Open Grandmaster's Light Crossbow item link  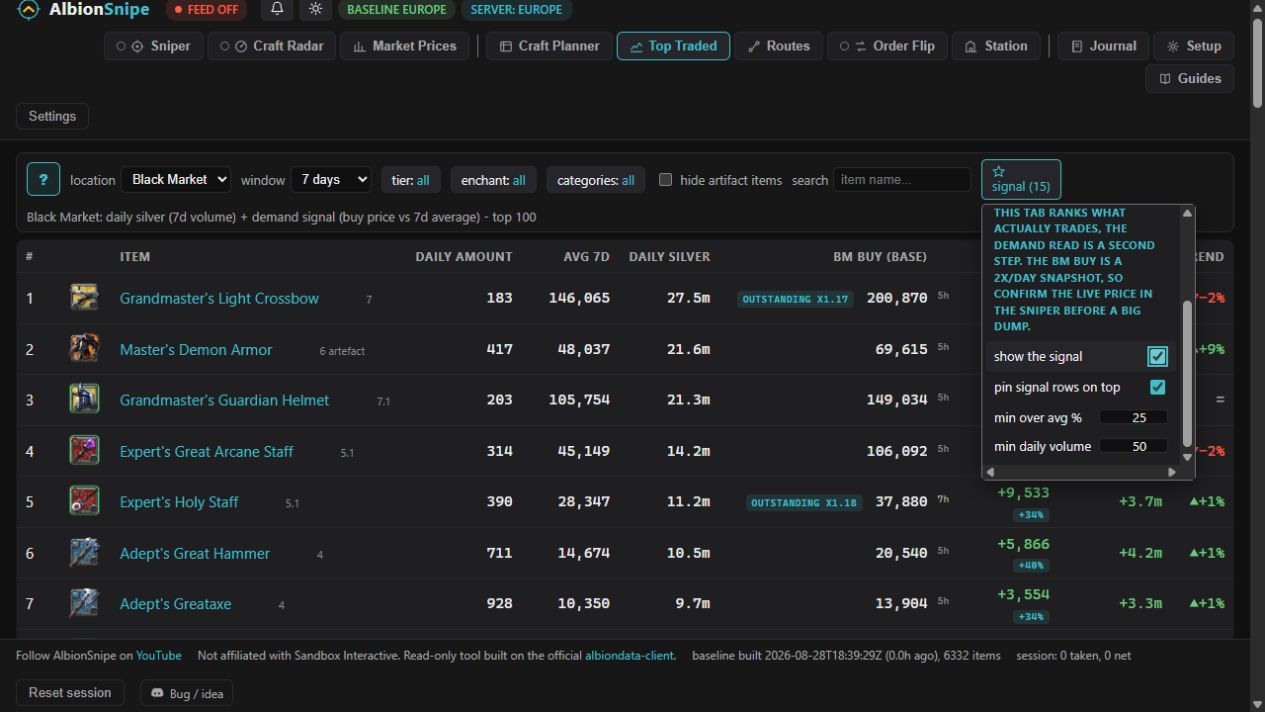tap(219, 298)
